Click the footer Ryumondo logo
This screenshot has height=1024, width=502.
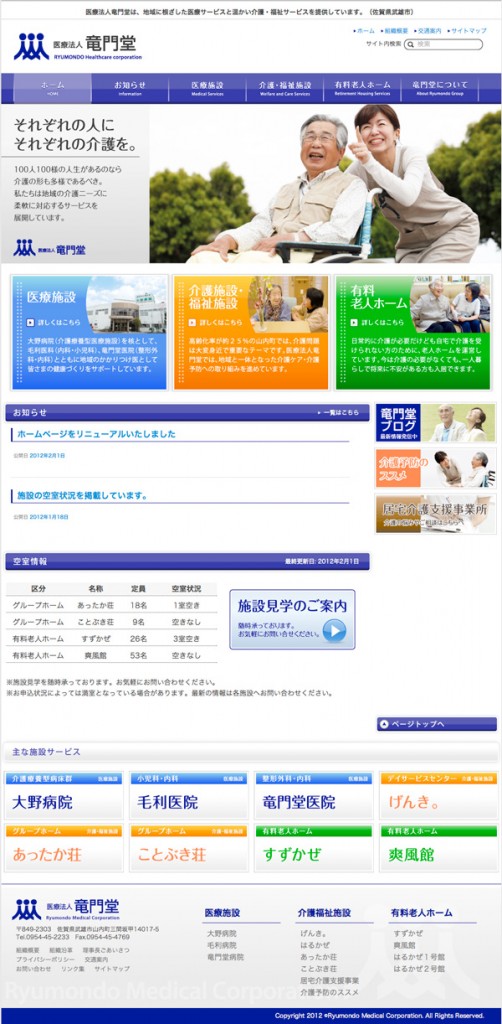pyautogui.click(x=65, y=909)
